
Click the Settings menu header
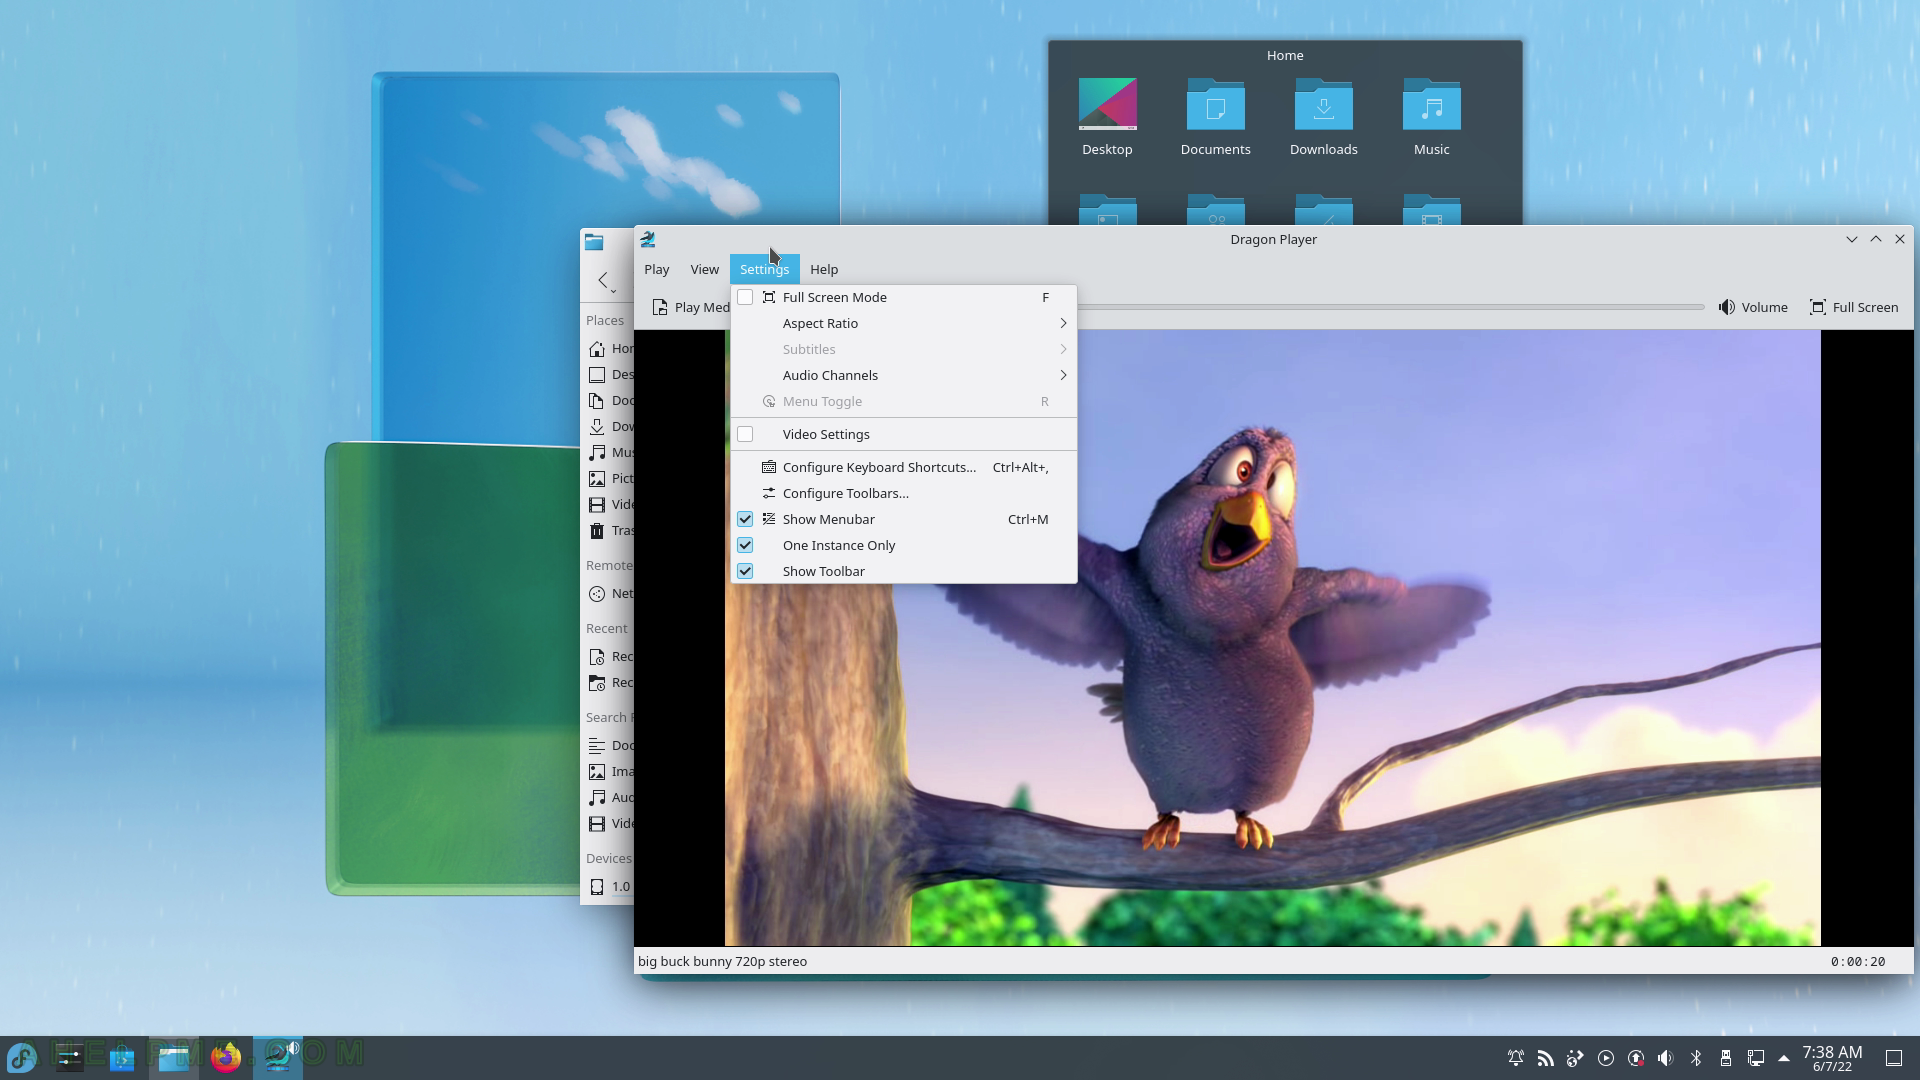764,269
